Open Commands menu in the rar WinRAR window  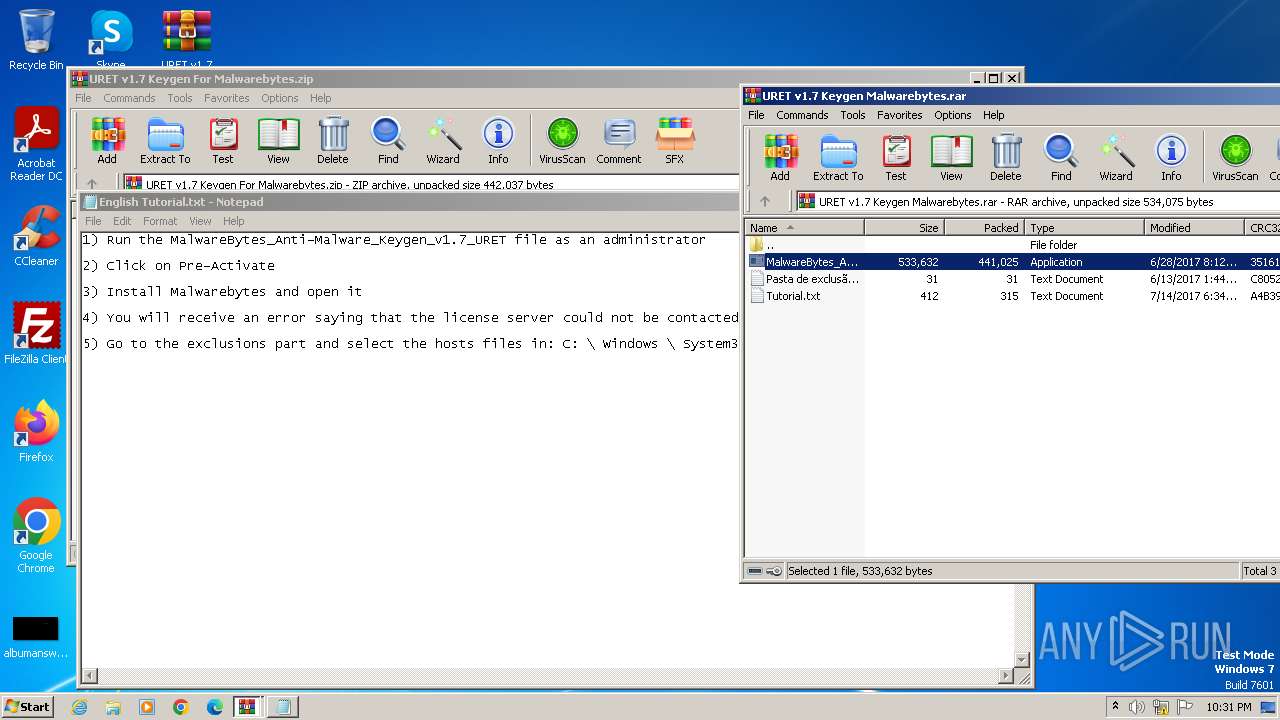802,115
